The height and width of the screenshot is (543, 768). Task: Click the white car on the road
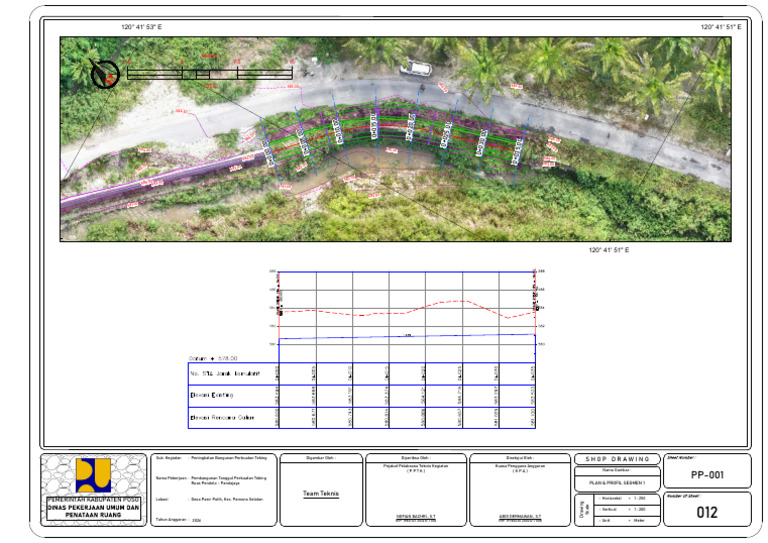pyautogui.click(x=416, y=68)
